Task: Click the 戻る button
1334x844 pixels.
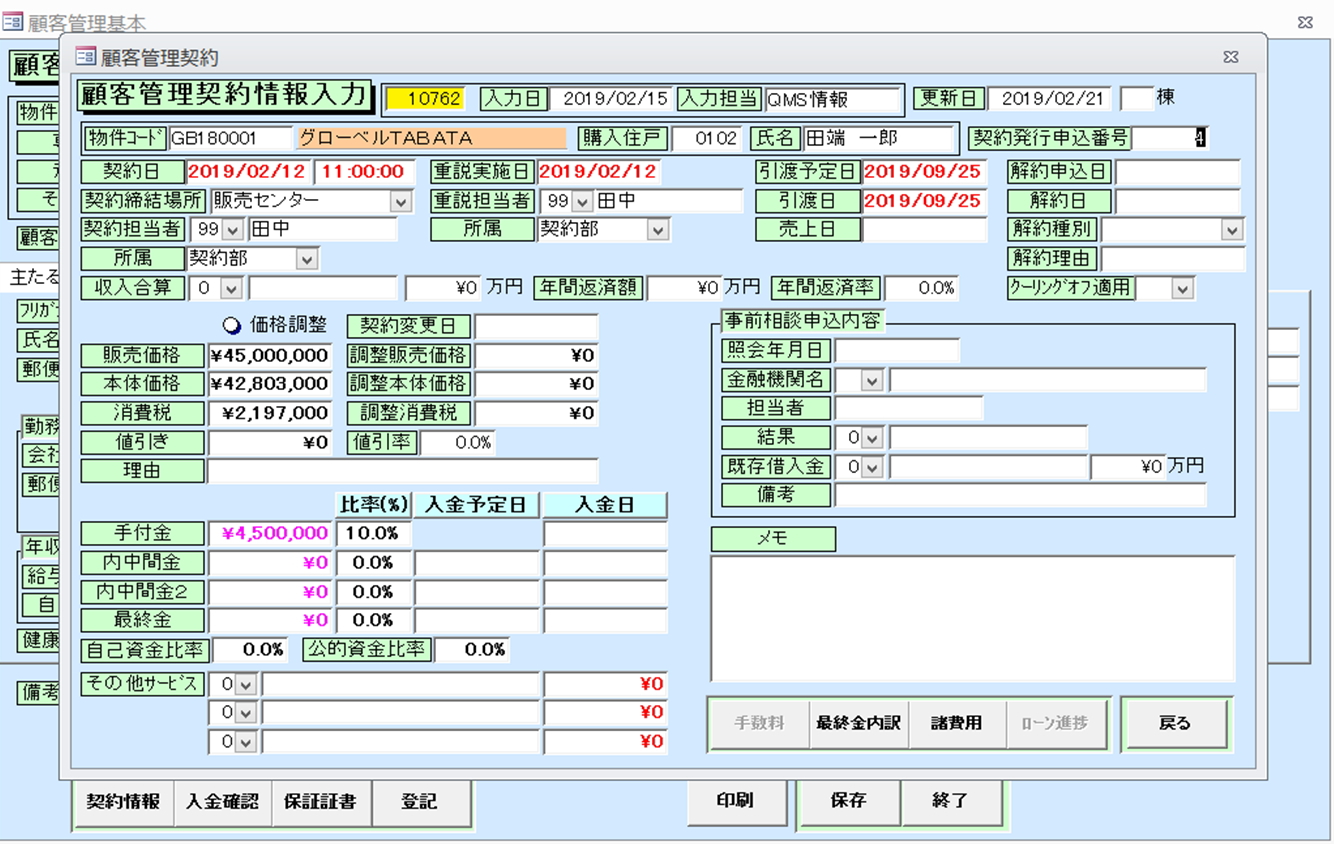Action: tap(1175, 723)
